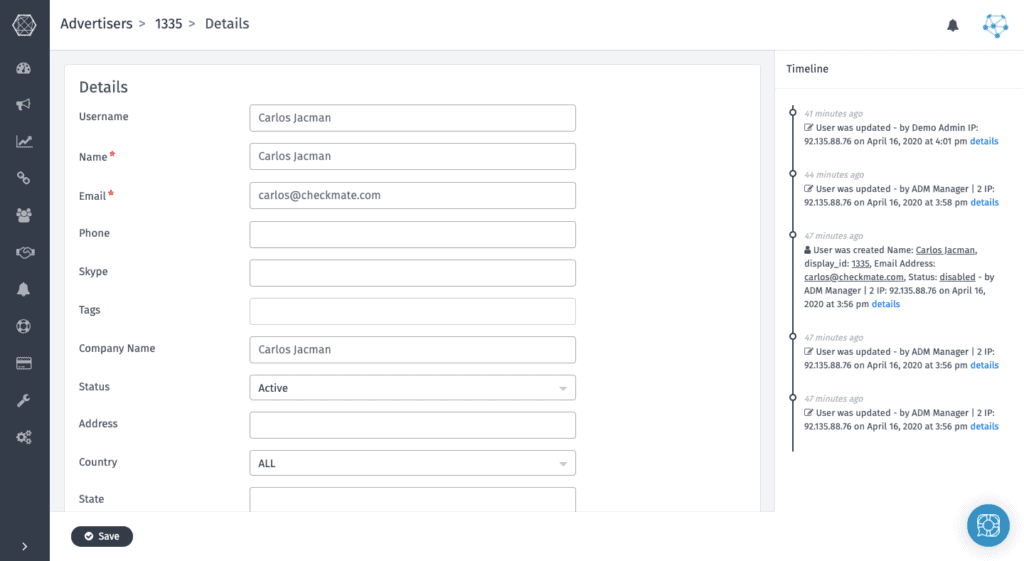Open the floating lifebuoy help button

pyautogui.click(x=988, y=525)
